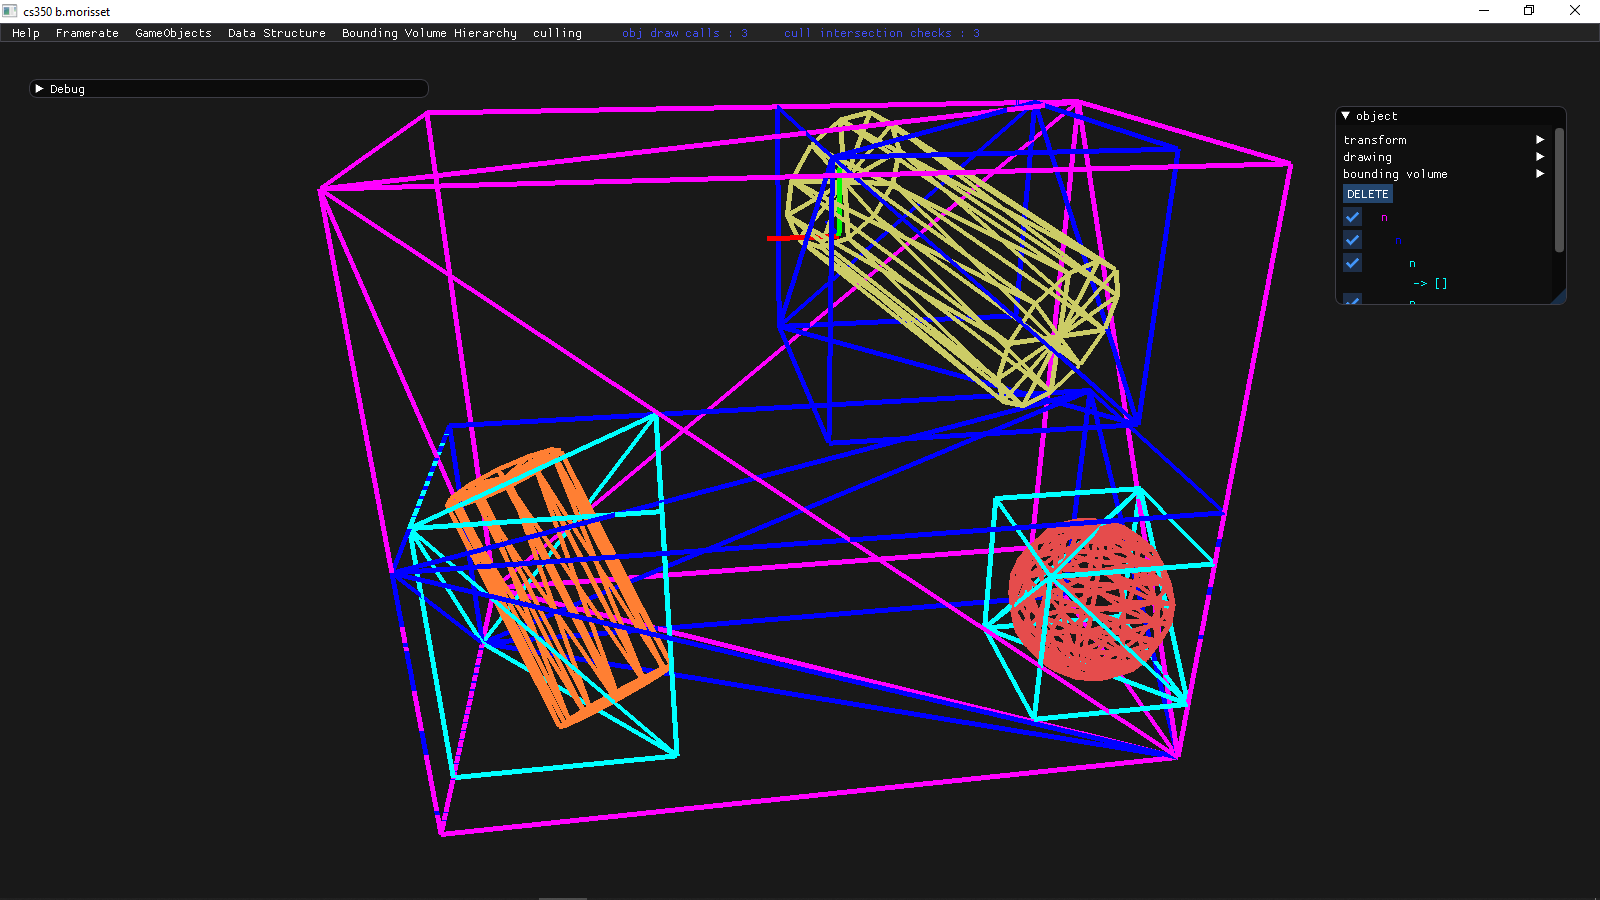Click the application icon in title bar
The width and height of the screenshot is (1600, 900).
click(11, 11)
